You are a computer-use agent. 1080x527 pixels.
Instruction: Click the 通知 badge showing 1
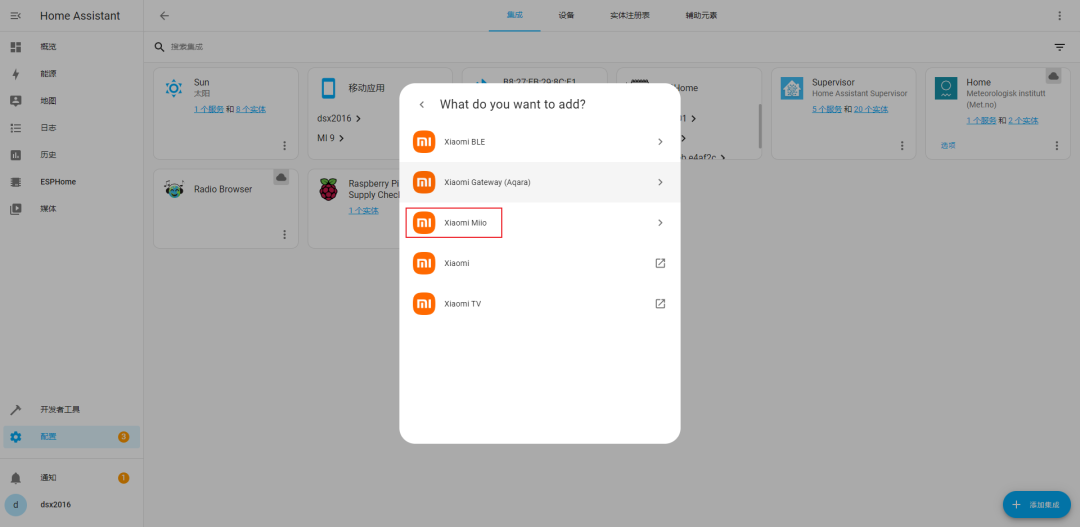tap(123, 478)
